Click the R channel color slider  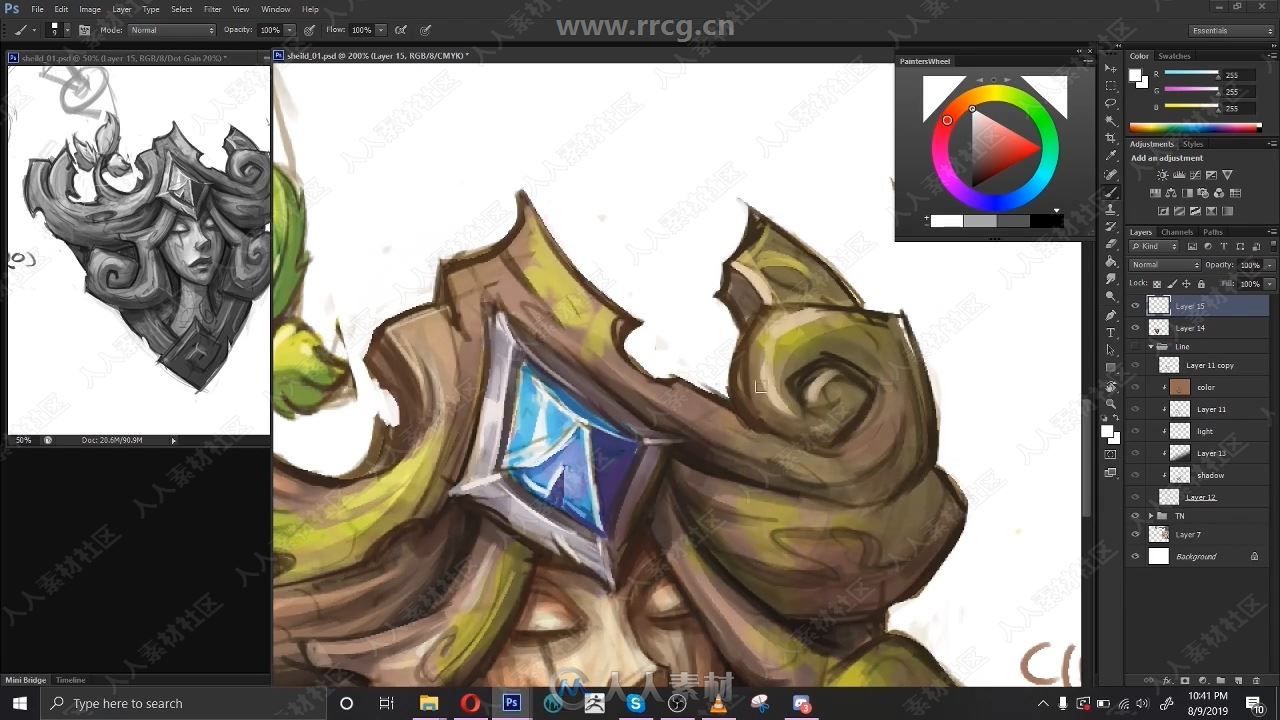1192,74
